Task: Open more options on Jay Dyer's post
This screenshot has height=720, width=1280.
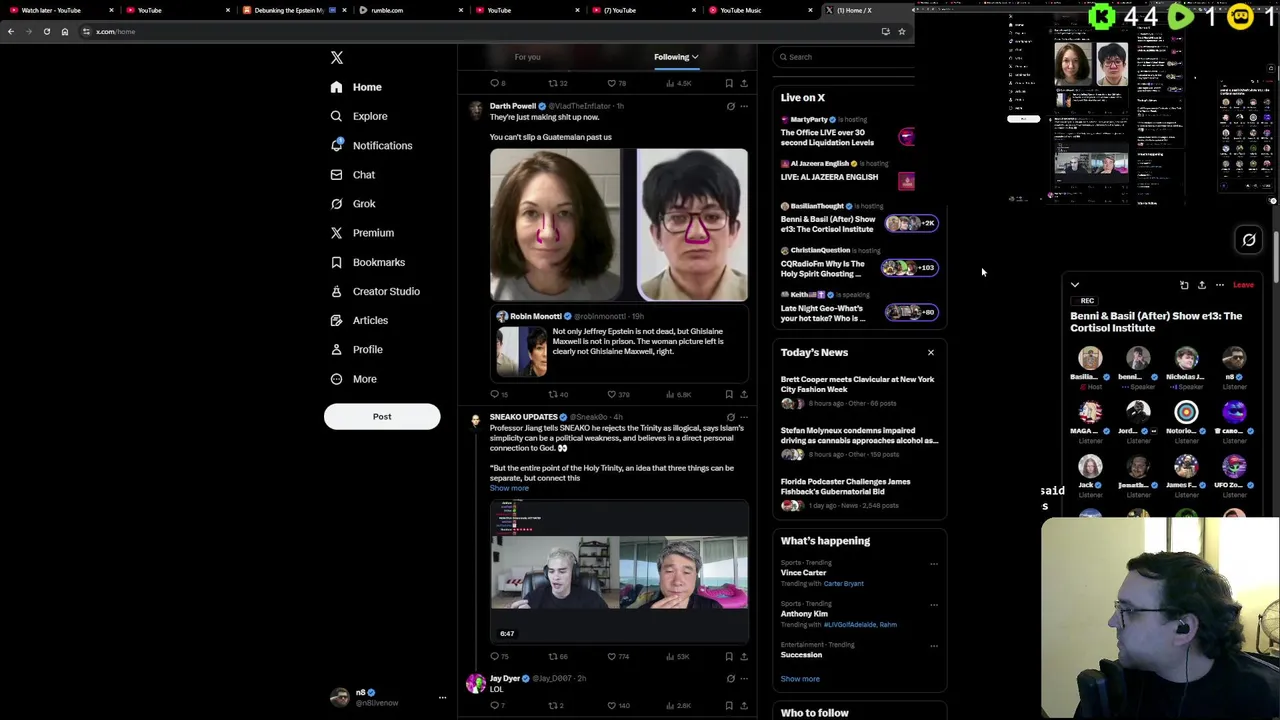Action: point(744,678)
